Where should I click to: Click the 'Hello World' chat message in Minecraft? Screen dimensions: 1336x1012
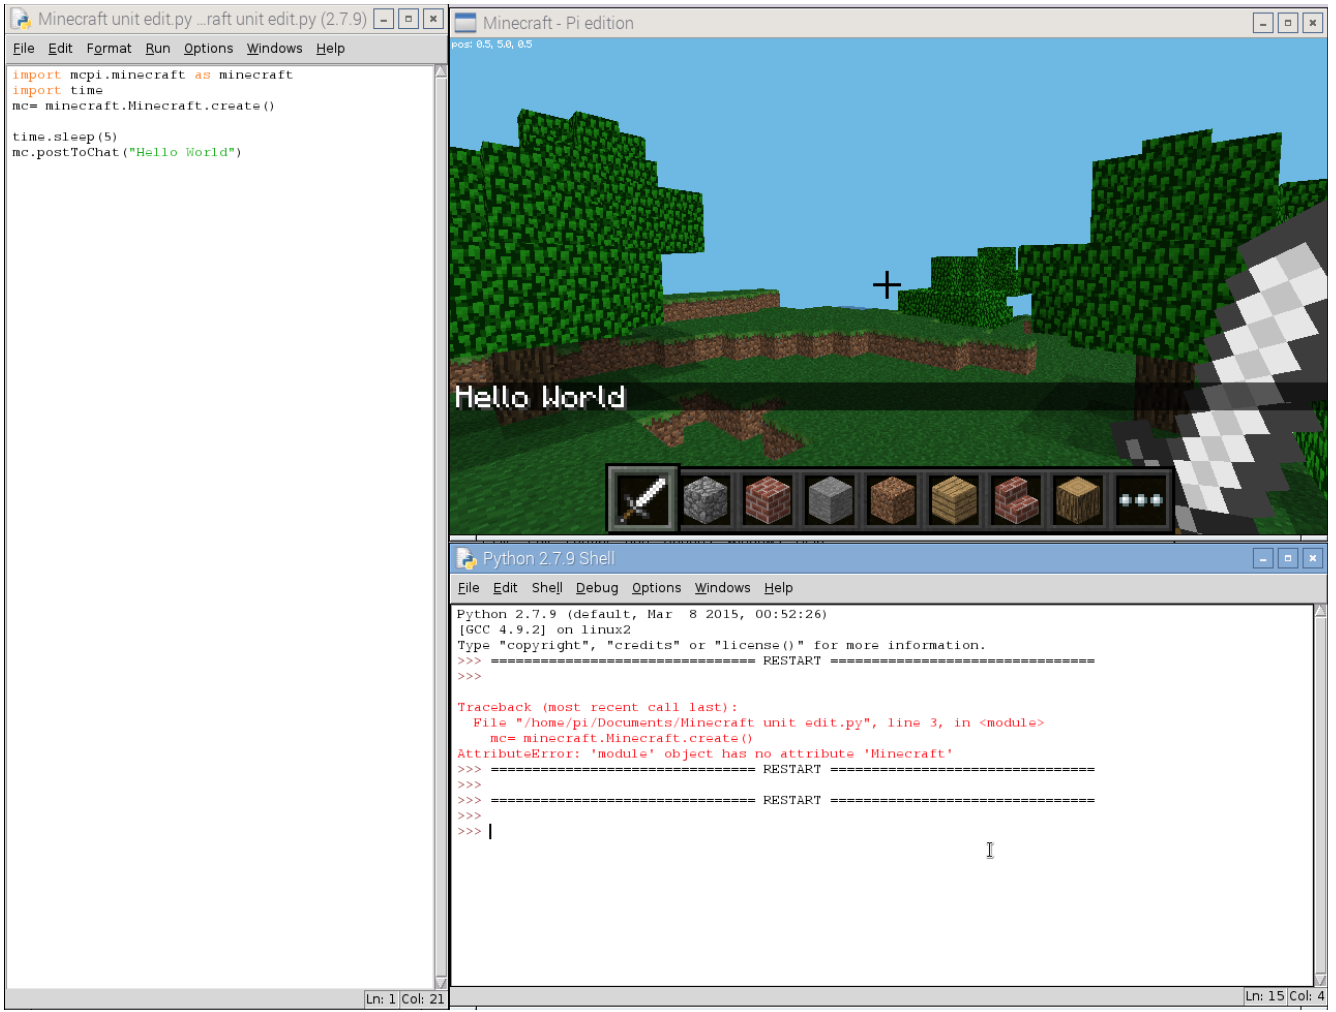[x=540, y=397]
